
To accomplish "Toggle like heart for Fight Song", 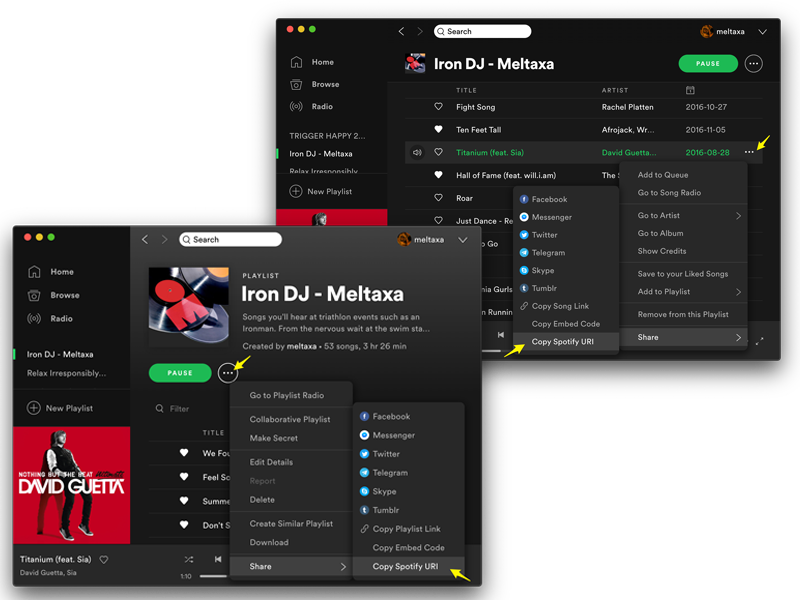I will 438,107.
